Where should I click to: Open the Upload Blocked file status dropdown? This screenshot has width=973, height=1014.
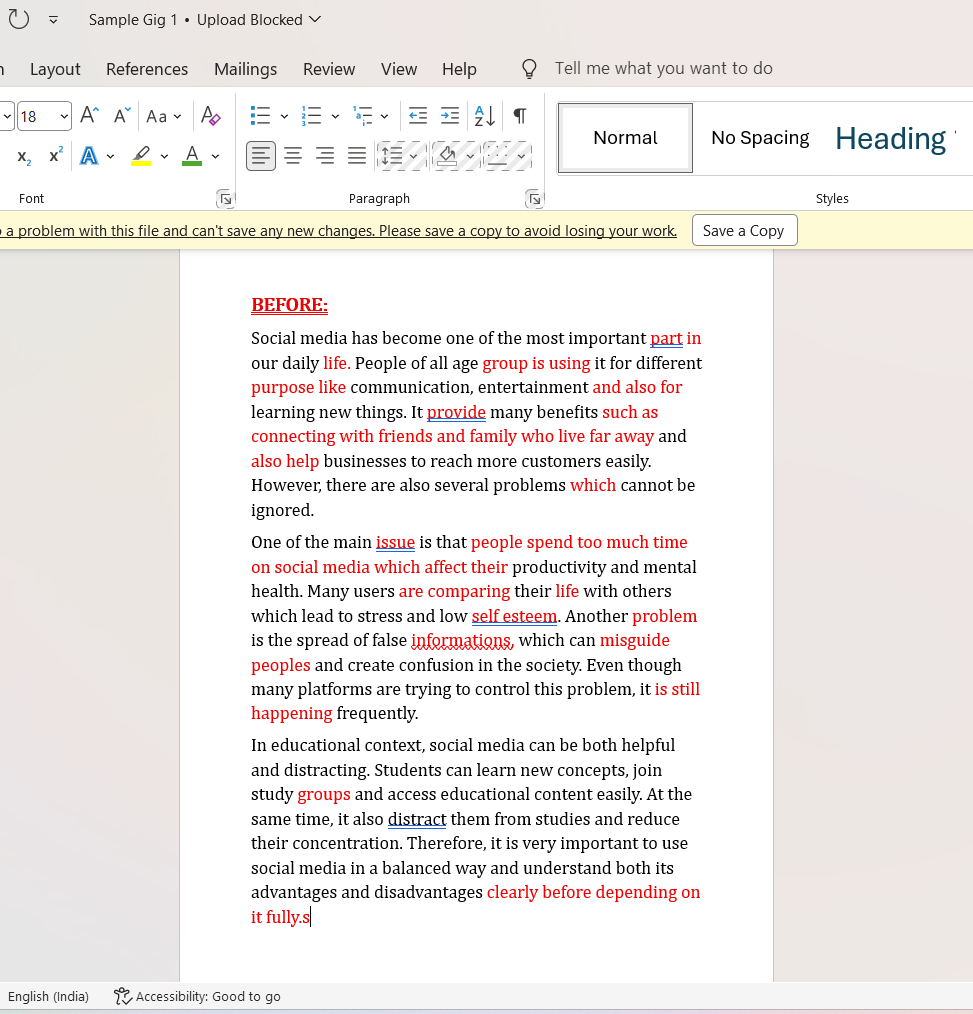point(259,20)
